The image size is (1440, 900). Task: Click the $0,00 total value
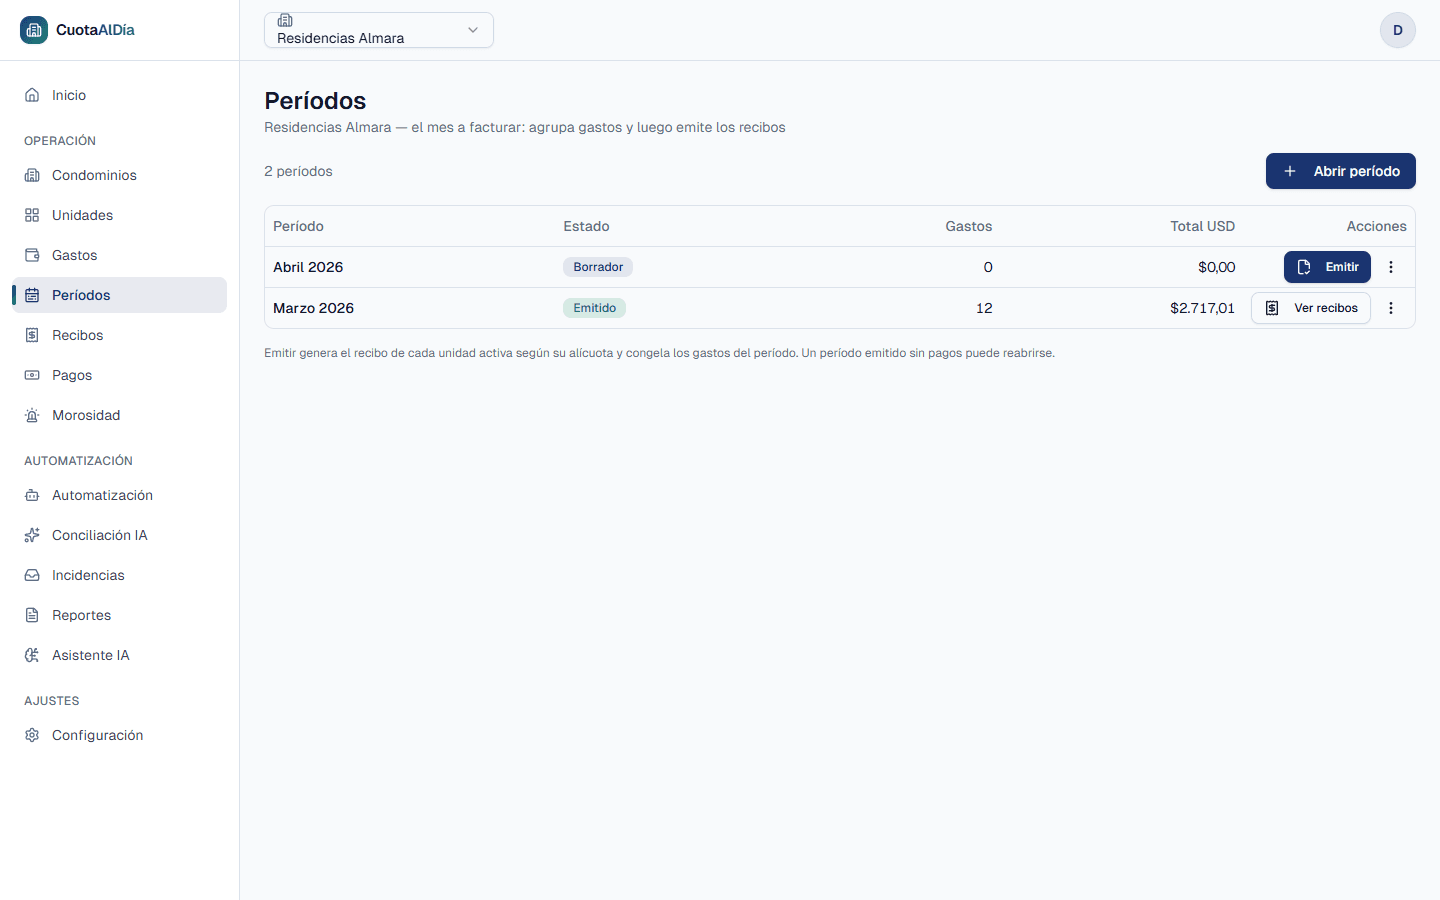click(x=1216, y=267)
